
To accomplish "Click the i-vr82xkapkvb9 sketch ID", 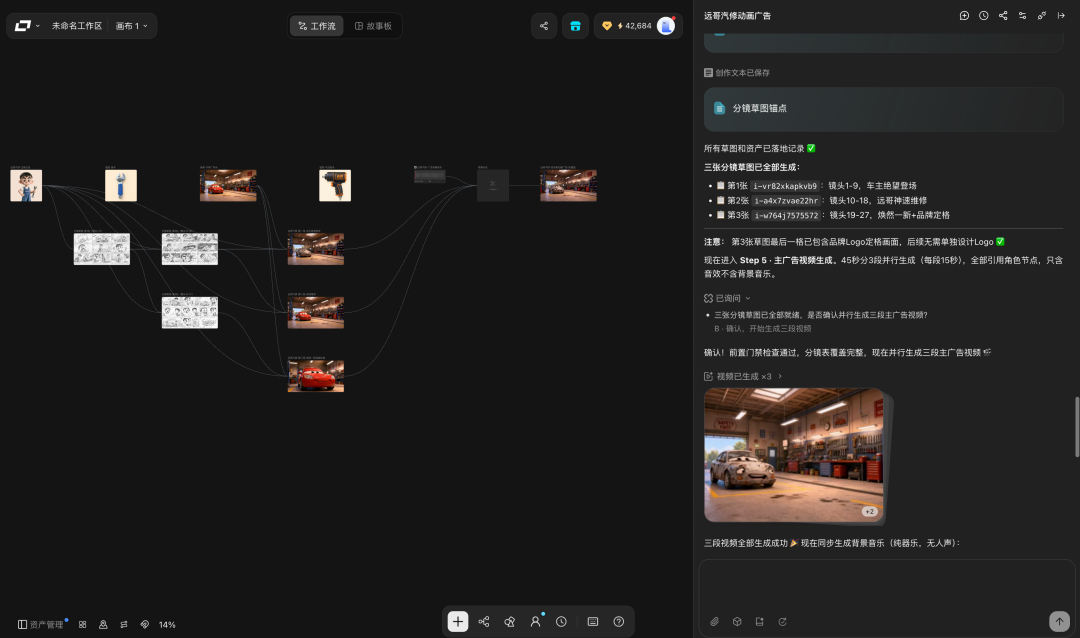I will pos(785,186).
